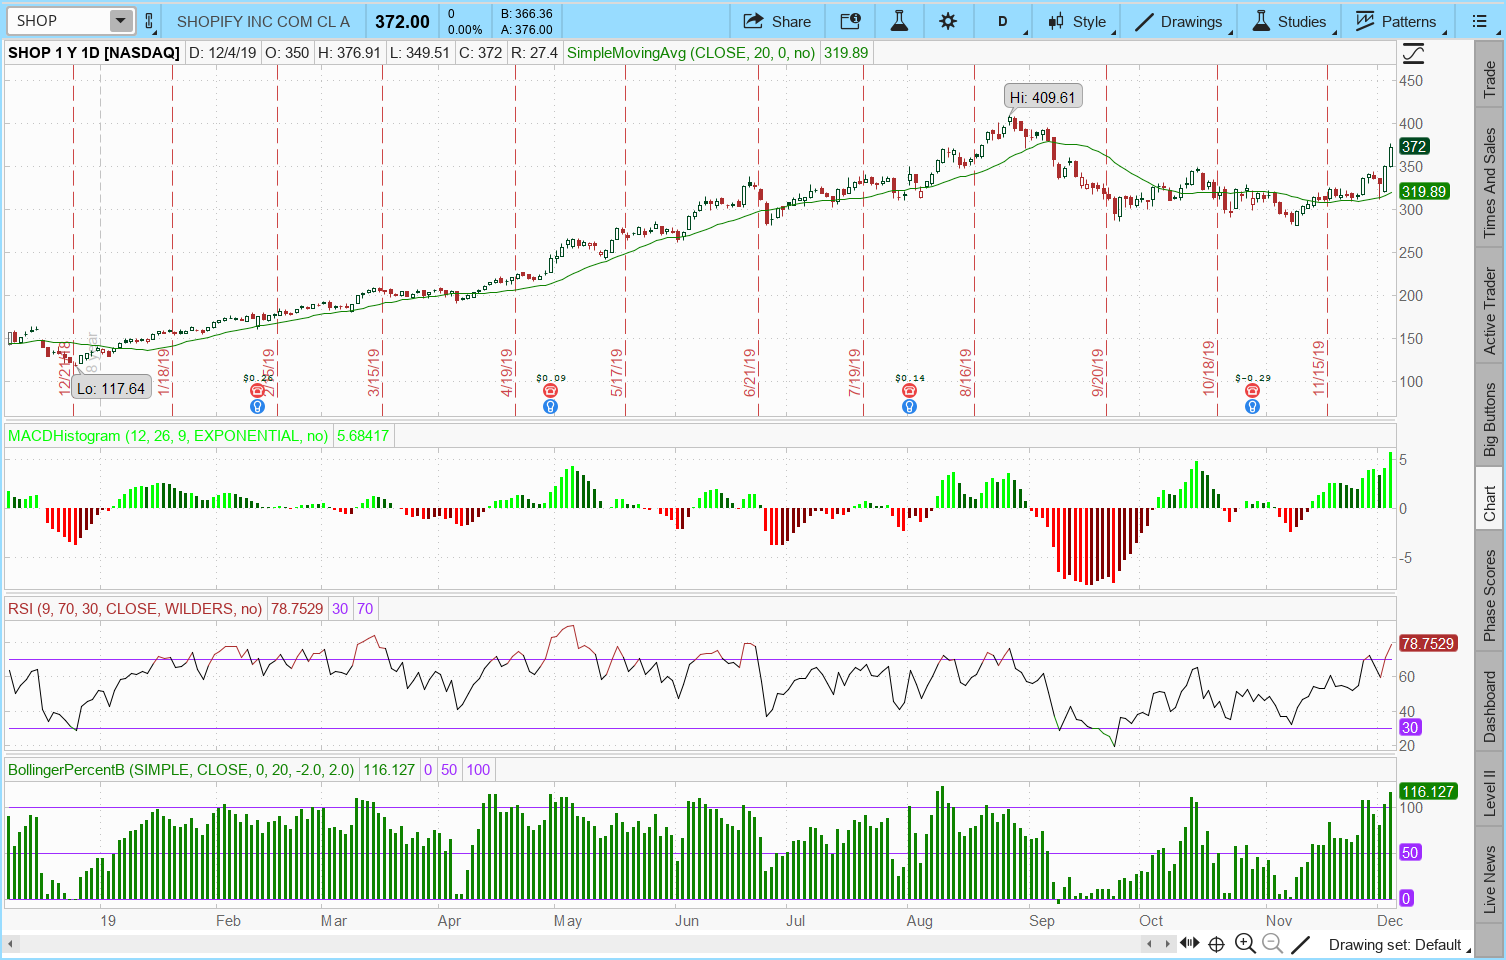Click the RSI study title label

tap(135, 609)
